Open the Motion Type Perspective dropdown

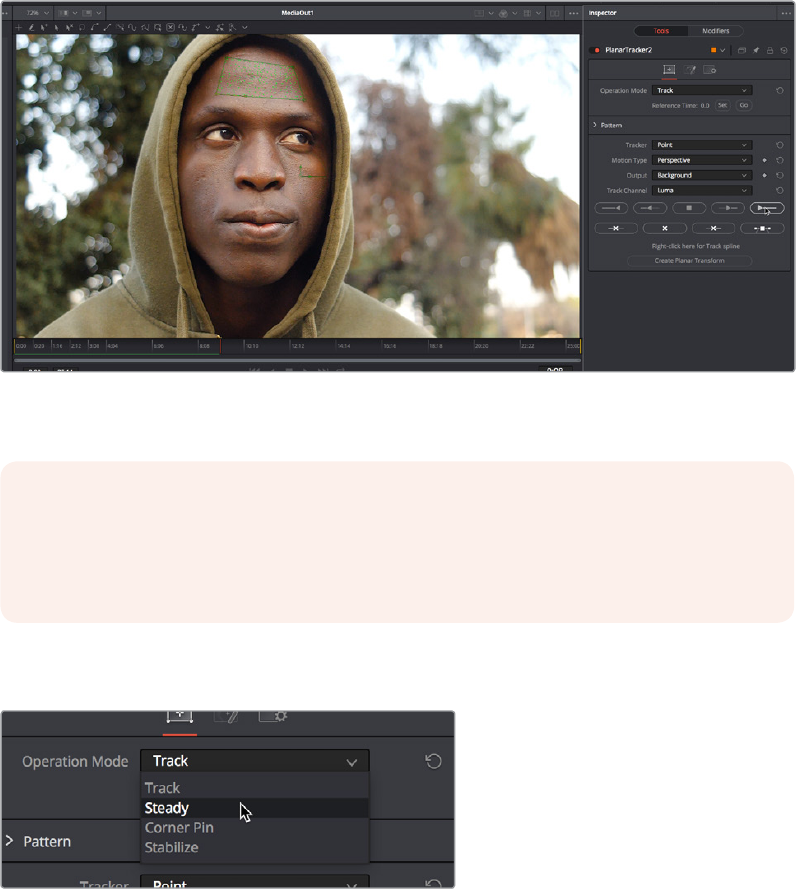click(x=702, y=160)
